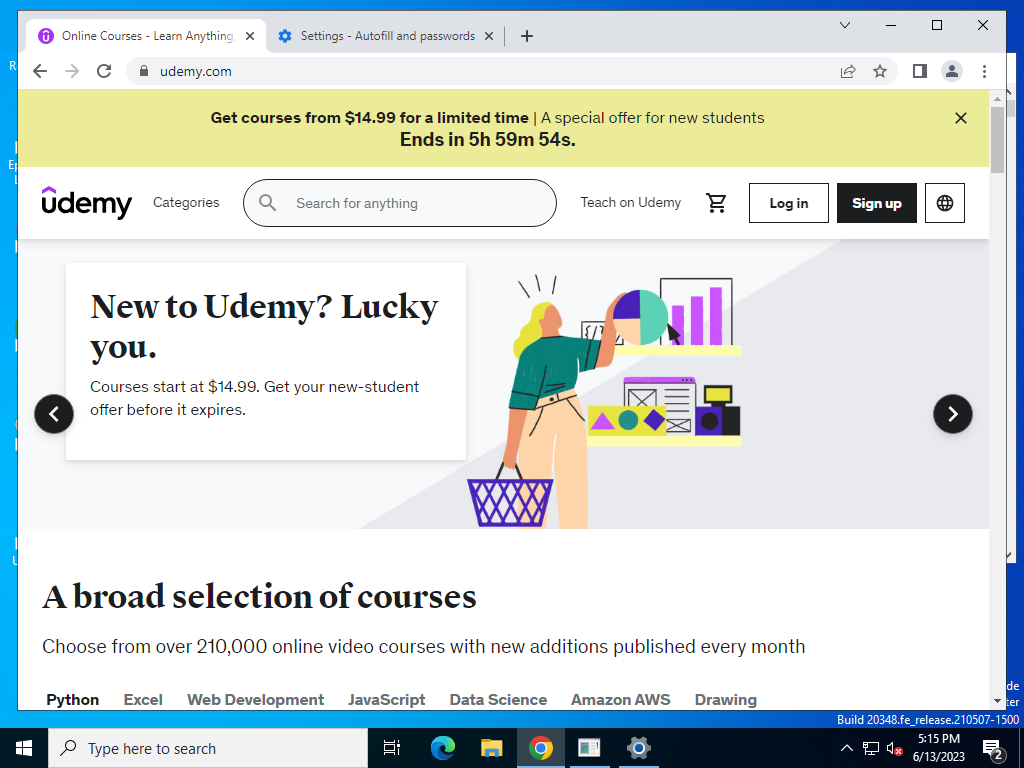Viewport: 1024px width, 768px height.
Task: Click the hero illustration of shopper
Action: pos(604,400)
